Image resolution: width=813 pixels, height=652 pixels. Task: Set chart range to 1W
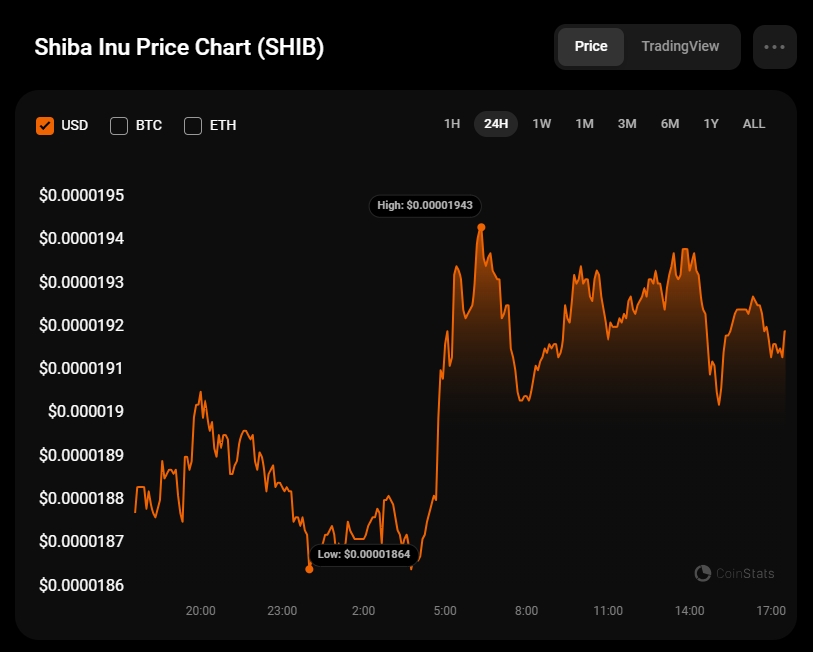click(x=541, y=124)
